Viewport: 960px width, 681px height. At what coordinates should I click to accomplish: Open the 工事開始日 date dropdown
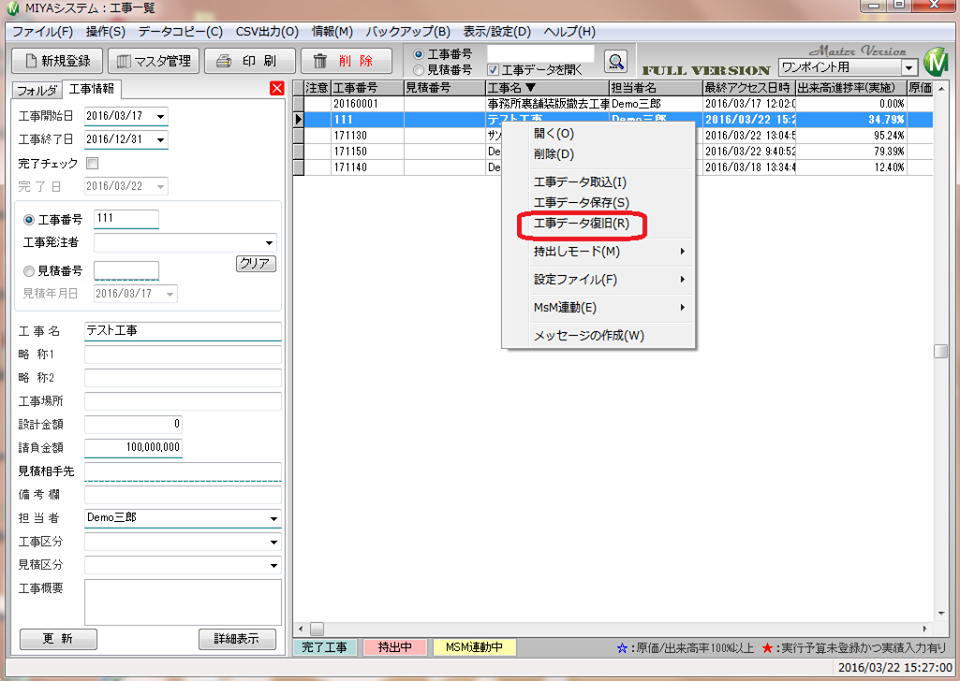(x=160, y=116)
